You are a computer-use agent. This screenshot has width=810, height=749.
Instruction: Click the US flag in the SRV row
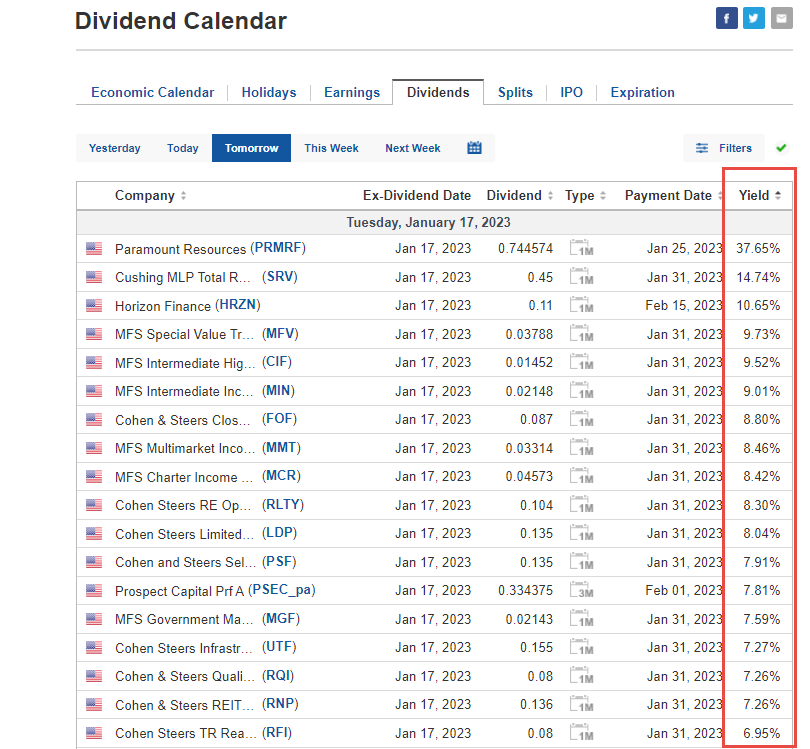tap(94, 277)
